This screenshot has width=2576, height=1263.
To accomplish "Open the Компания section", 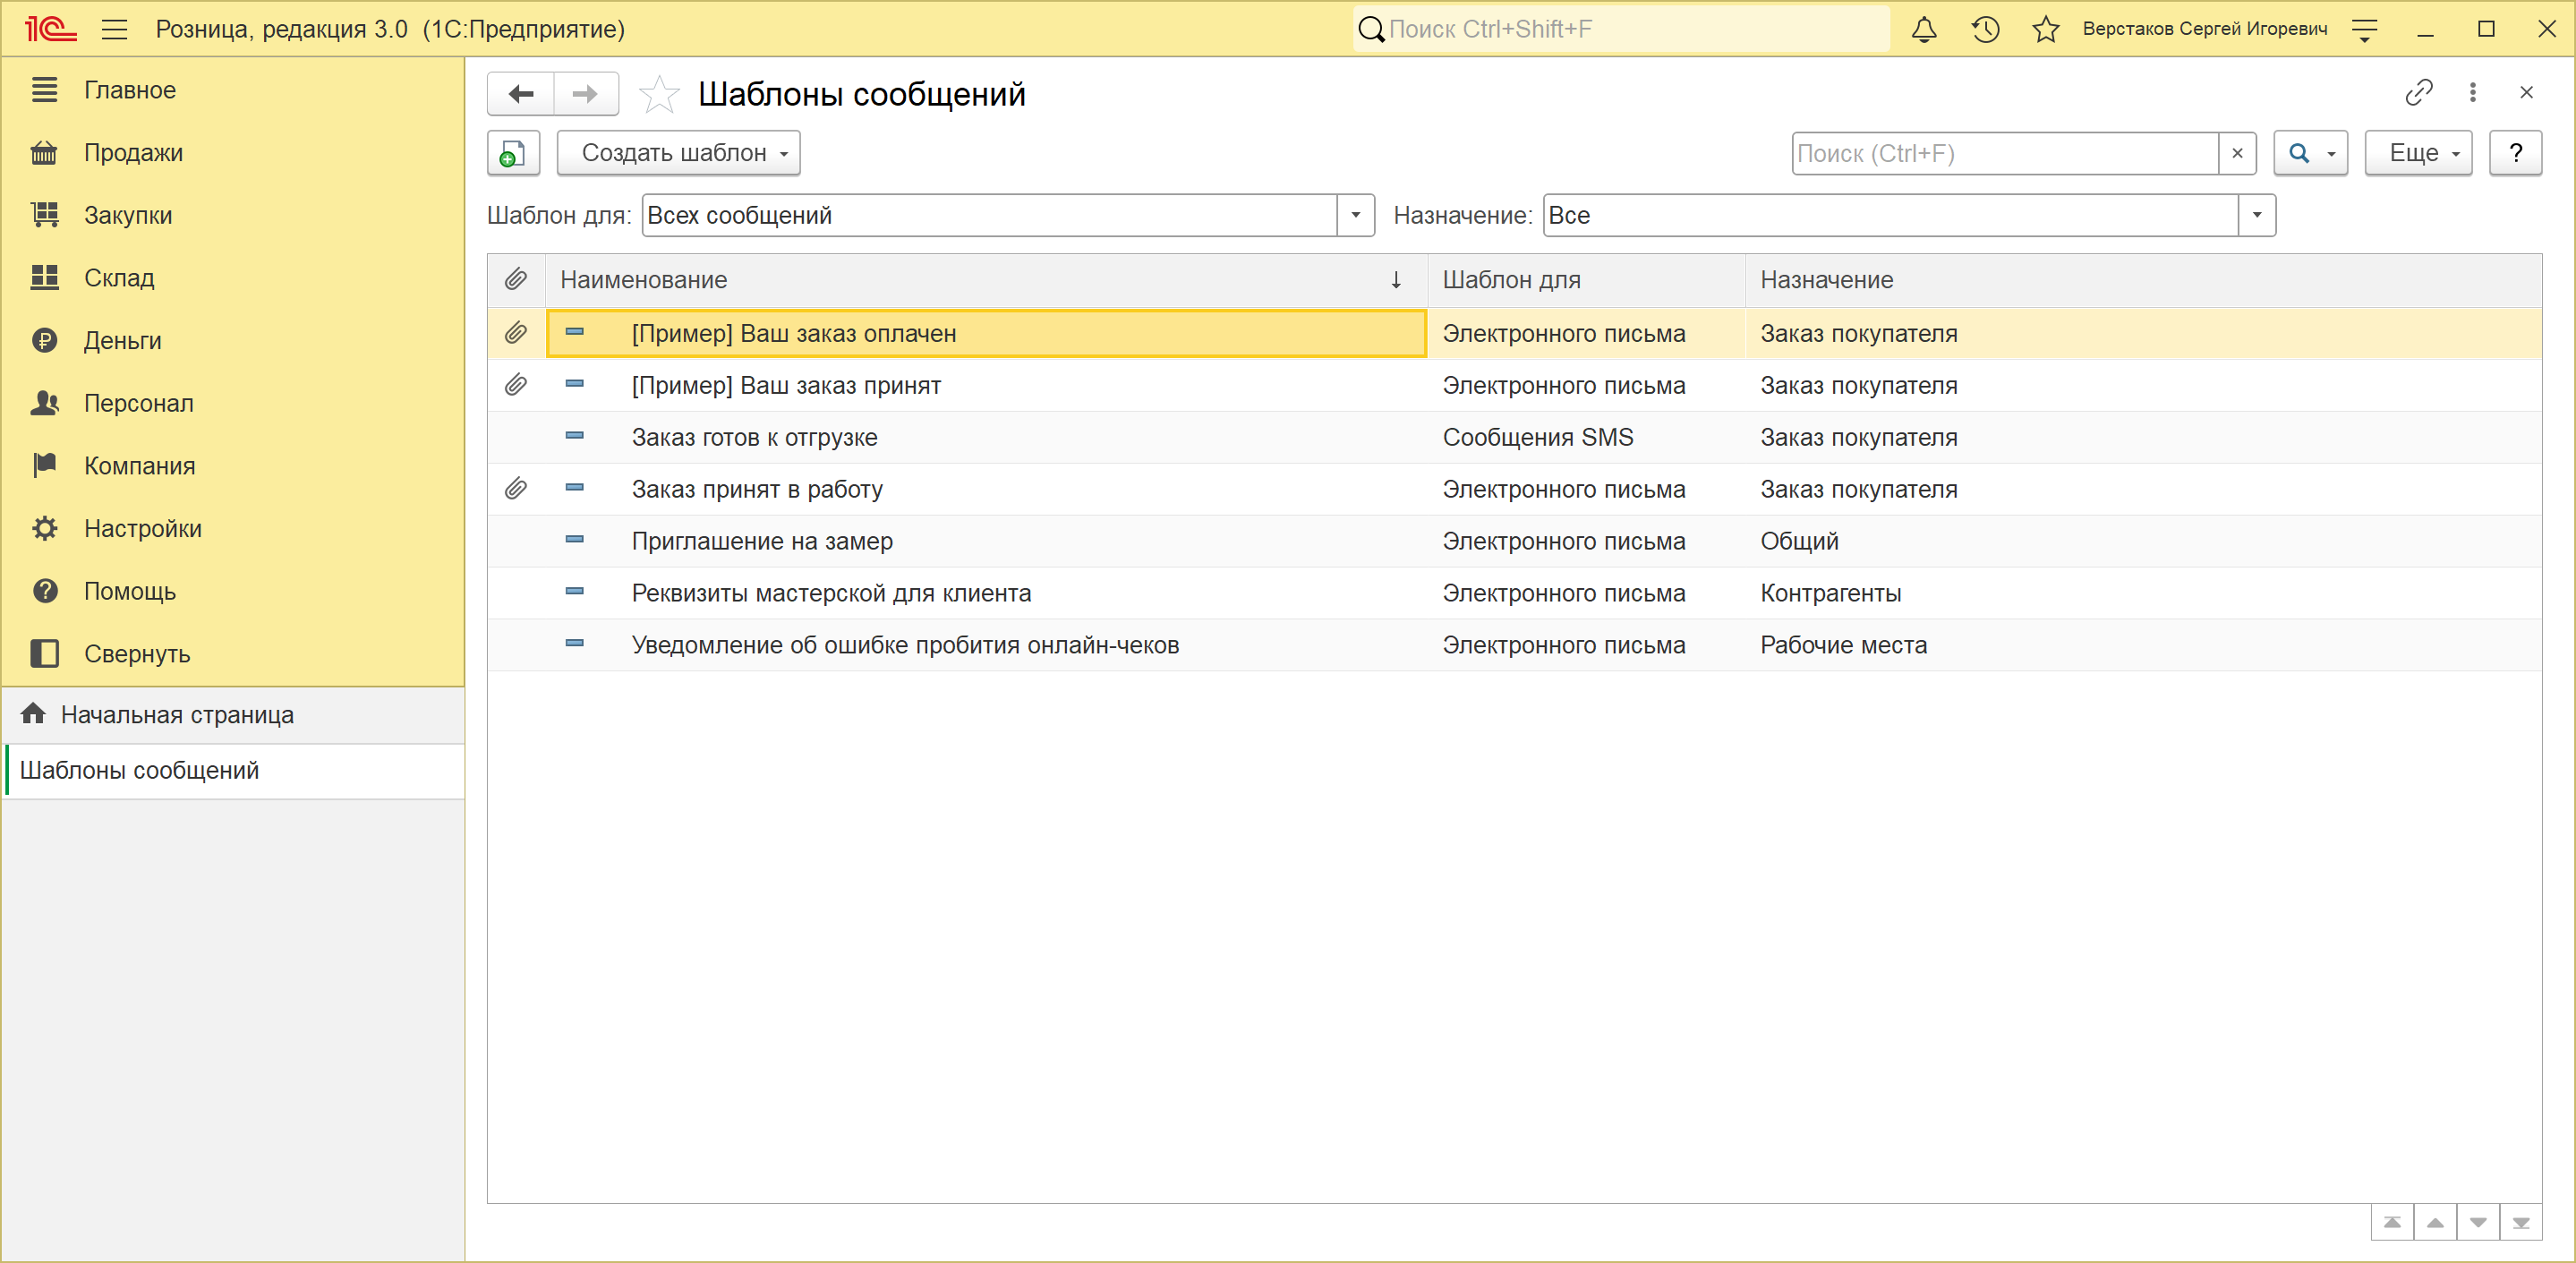I will point(234,466).
